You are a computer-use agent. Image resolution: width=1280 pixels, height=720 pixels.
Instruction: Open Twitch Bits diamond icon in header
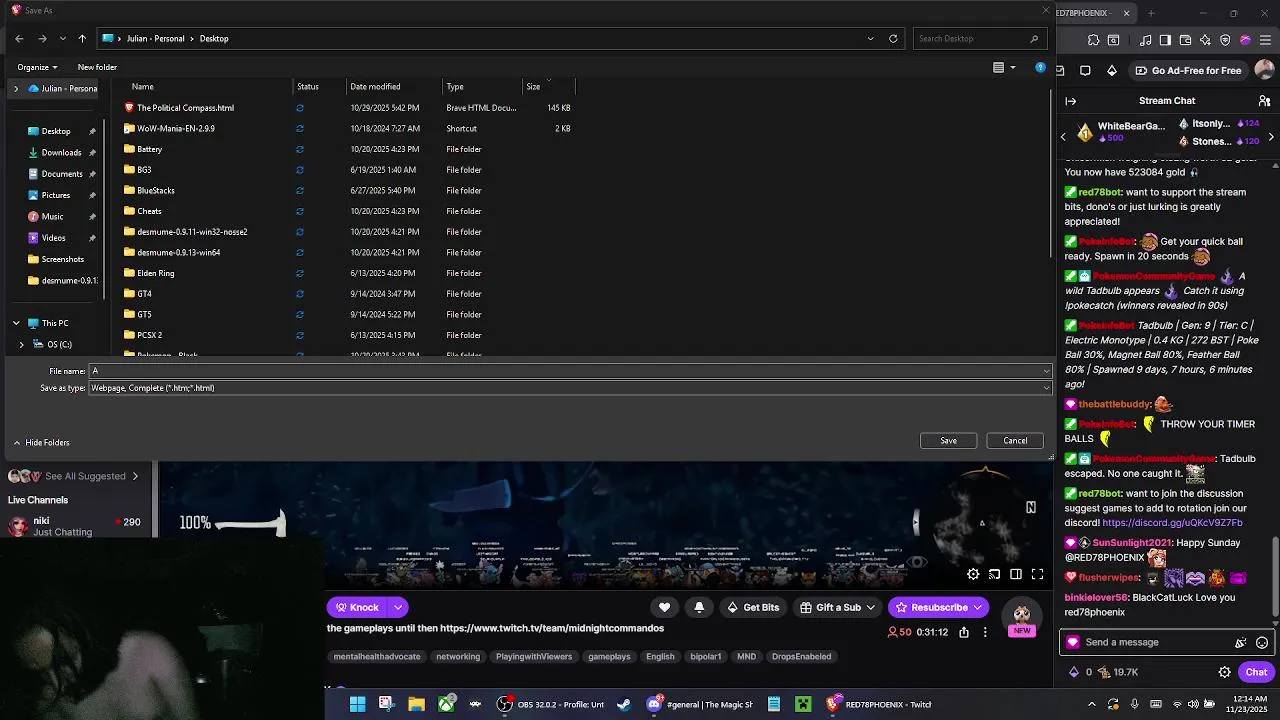click(x=1112, y=70)
